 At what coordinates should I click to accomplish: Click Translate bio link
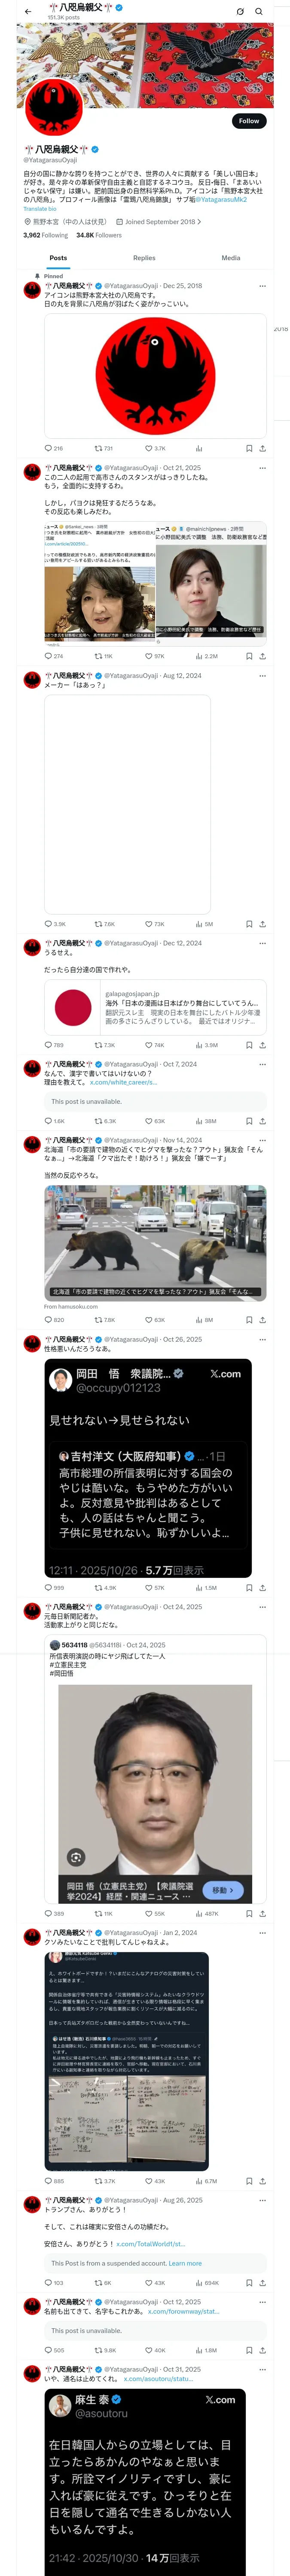click(x=40, y=209)
